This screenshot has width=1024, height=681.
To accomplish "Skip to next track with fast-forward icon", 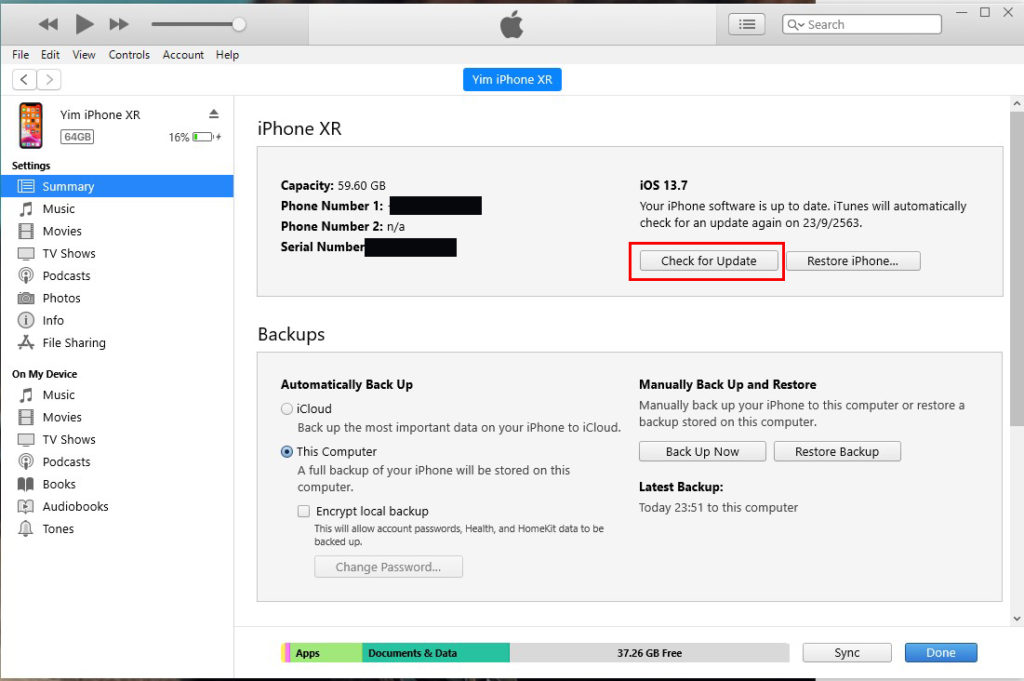I will [119, 24].
